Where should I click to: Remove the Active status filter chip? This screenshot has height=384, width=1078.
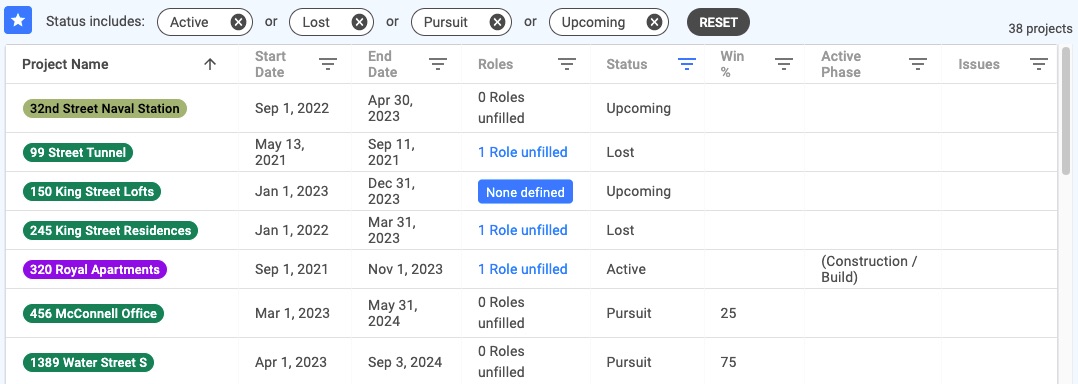coord(238,22)
